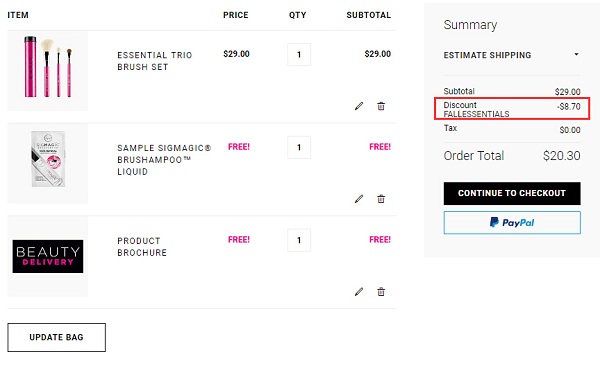This screenshot has height=377, width=600.
Task: Open Beauty Delivery brochure thumbnail
Action: (x=48, y=256)
